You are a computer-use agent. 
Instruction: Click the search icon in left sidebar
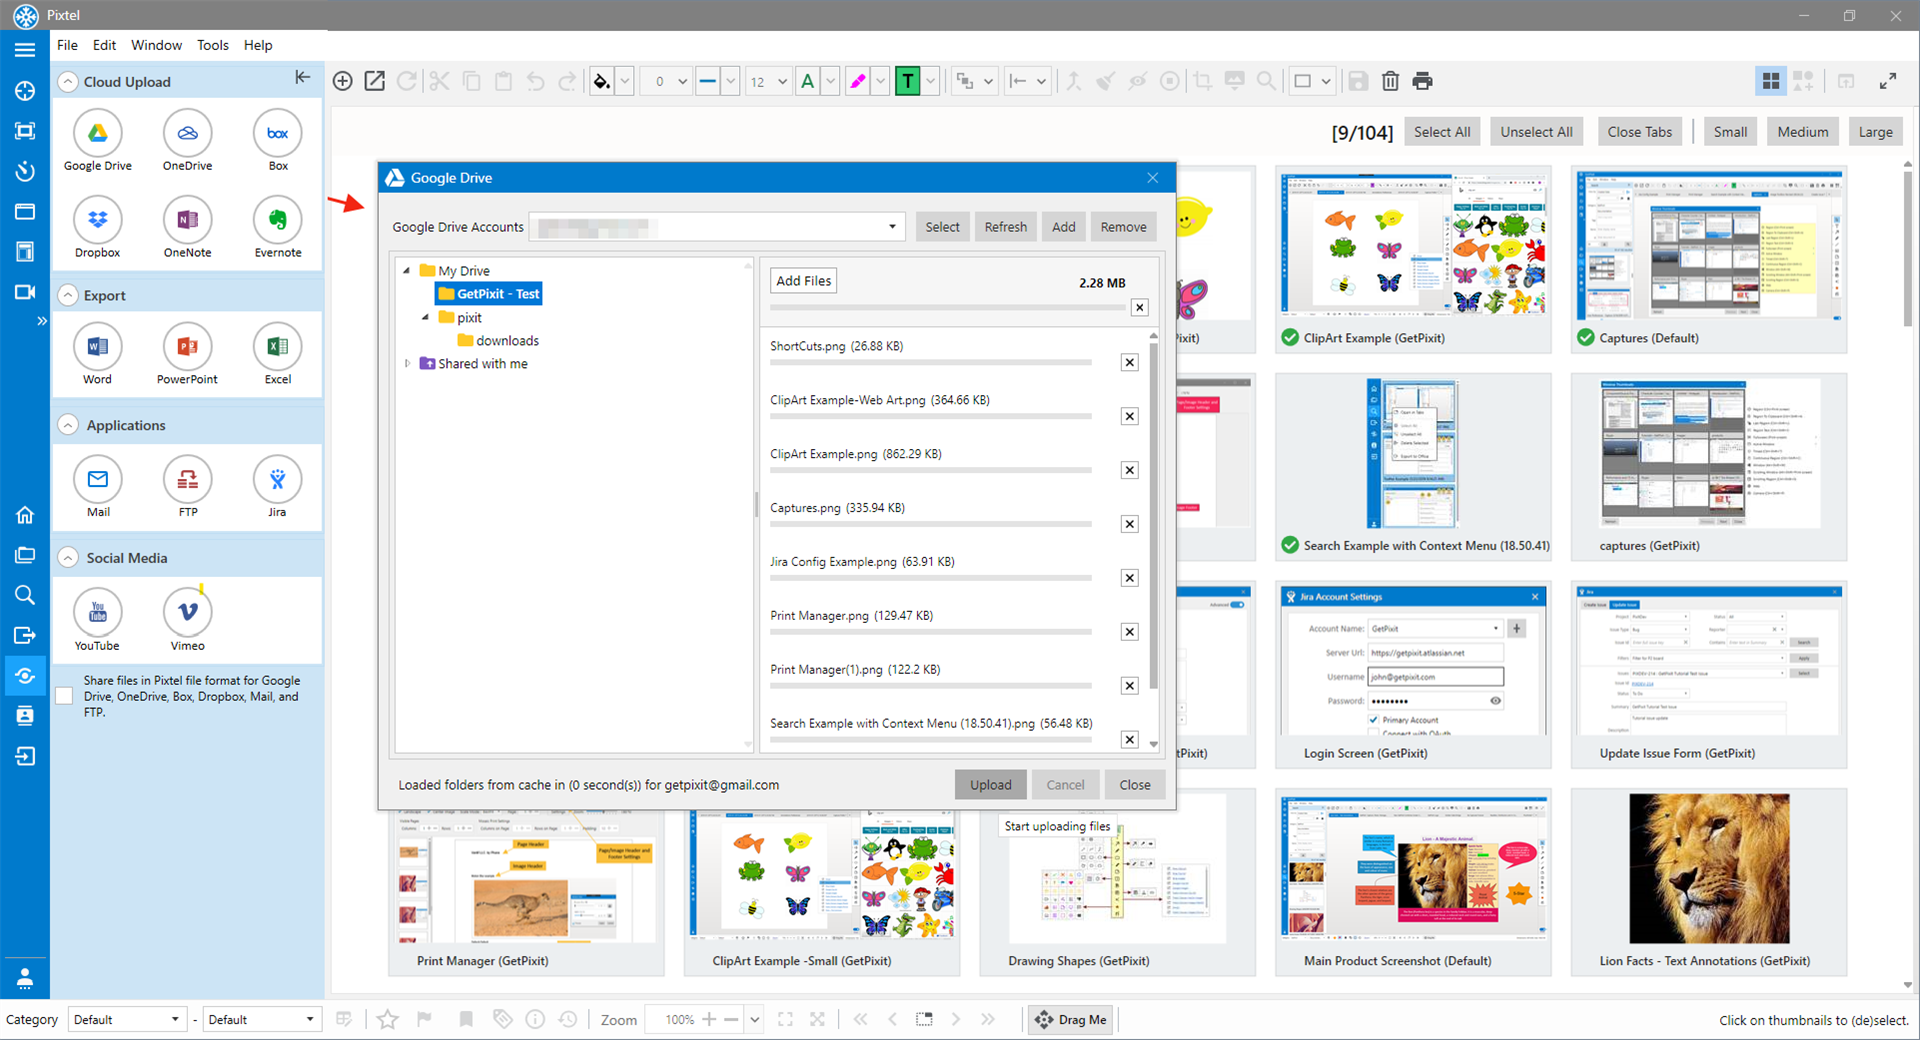coord(25,595)
